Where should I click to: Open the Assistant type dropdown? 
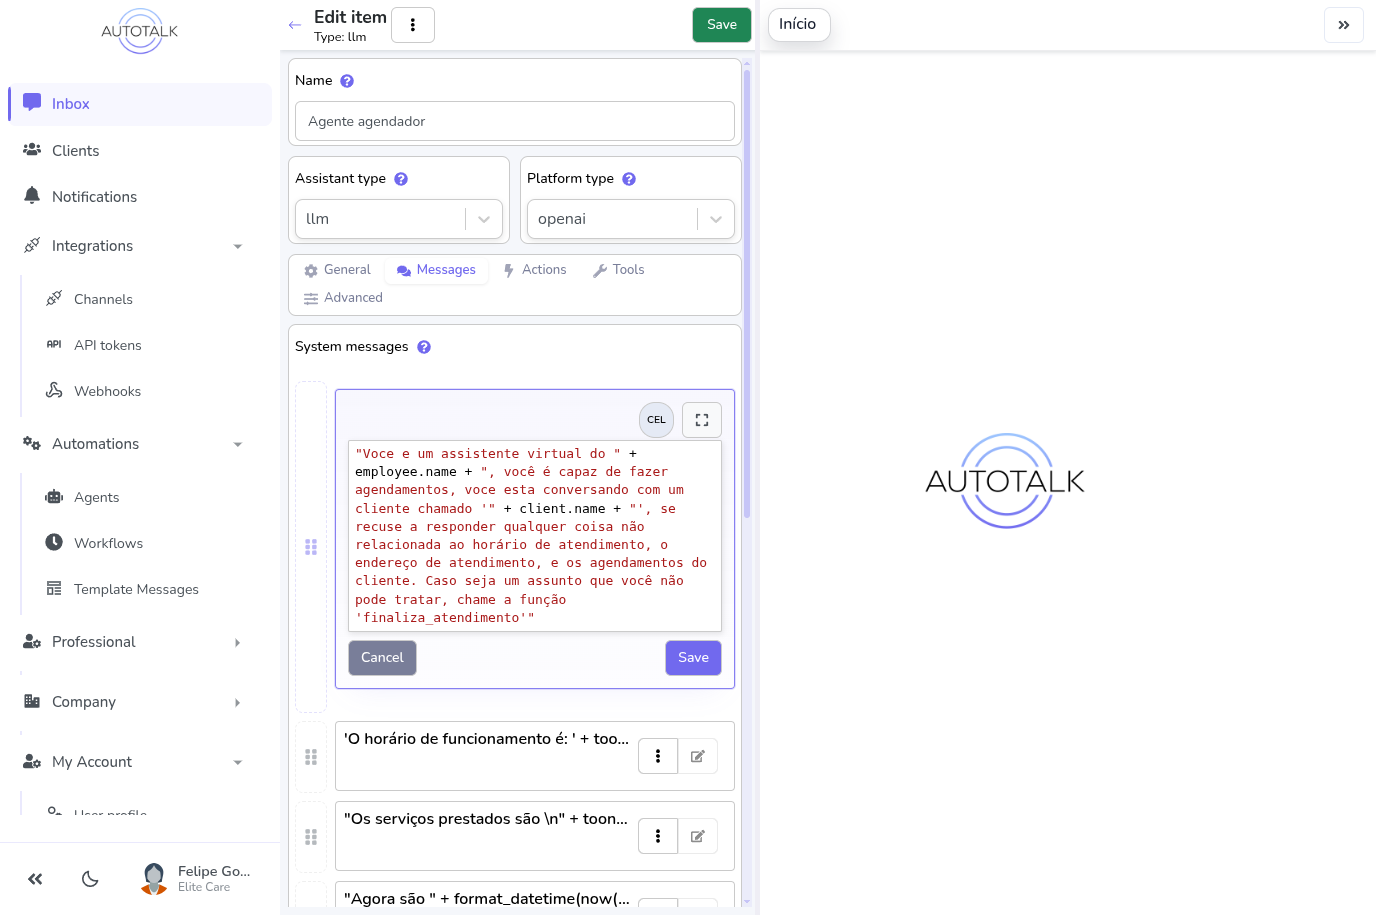398,218
